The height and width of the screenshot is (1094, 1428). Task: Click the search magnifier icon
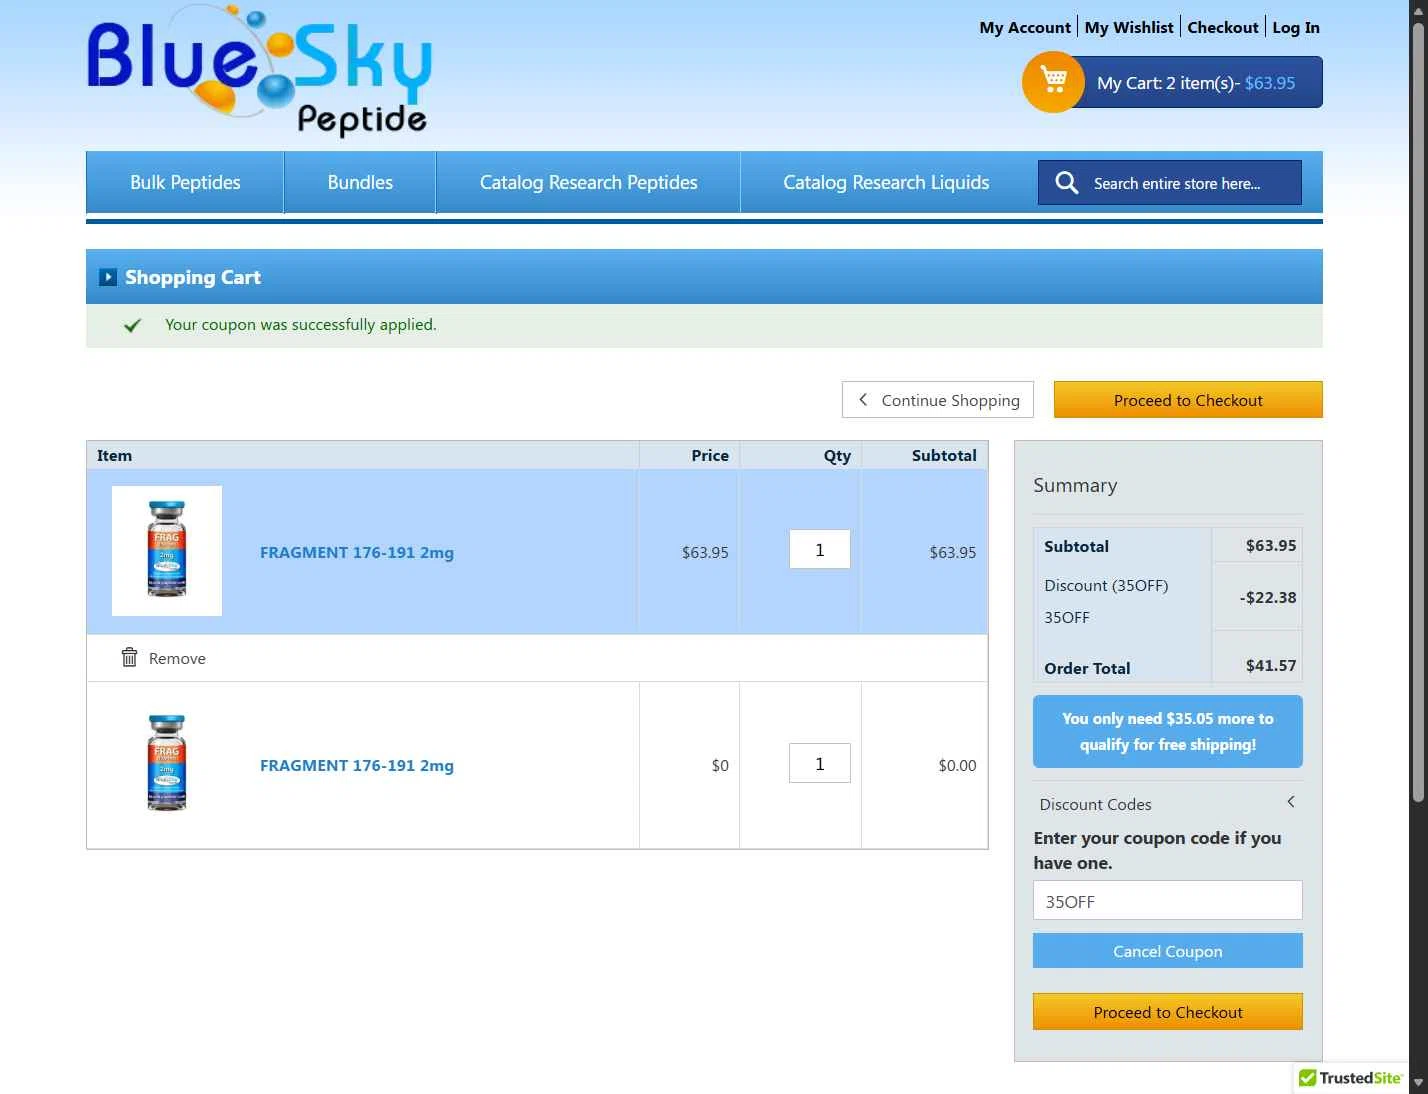[1067, 183]
